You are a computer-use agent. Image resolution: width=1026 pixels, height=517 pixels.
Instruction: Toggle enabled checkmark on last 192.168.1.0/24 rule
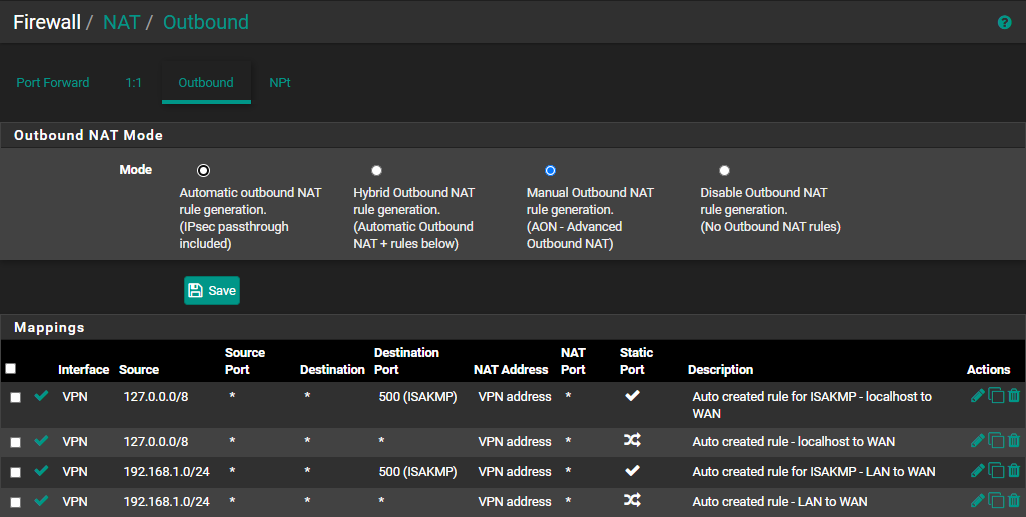point(41,501)
